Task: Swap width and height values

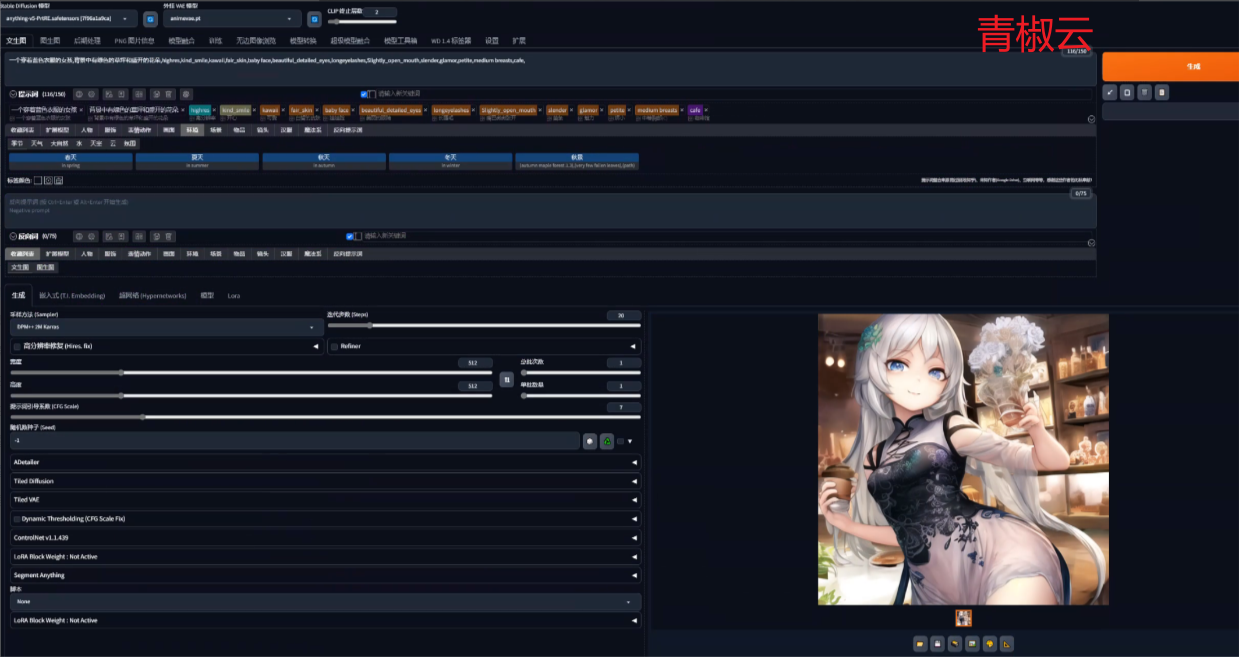Action: tap(506, 380)
